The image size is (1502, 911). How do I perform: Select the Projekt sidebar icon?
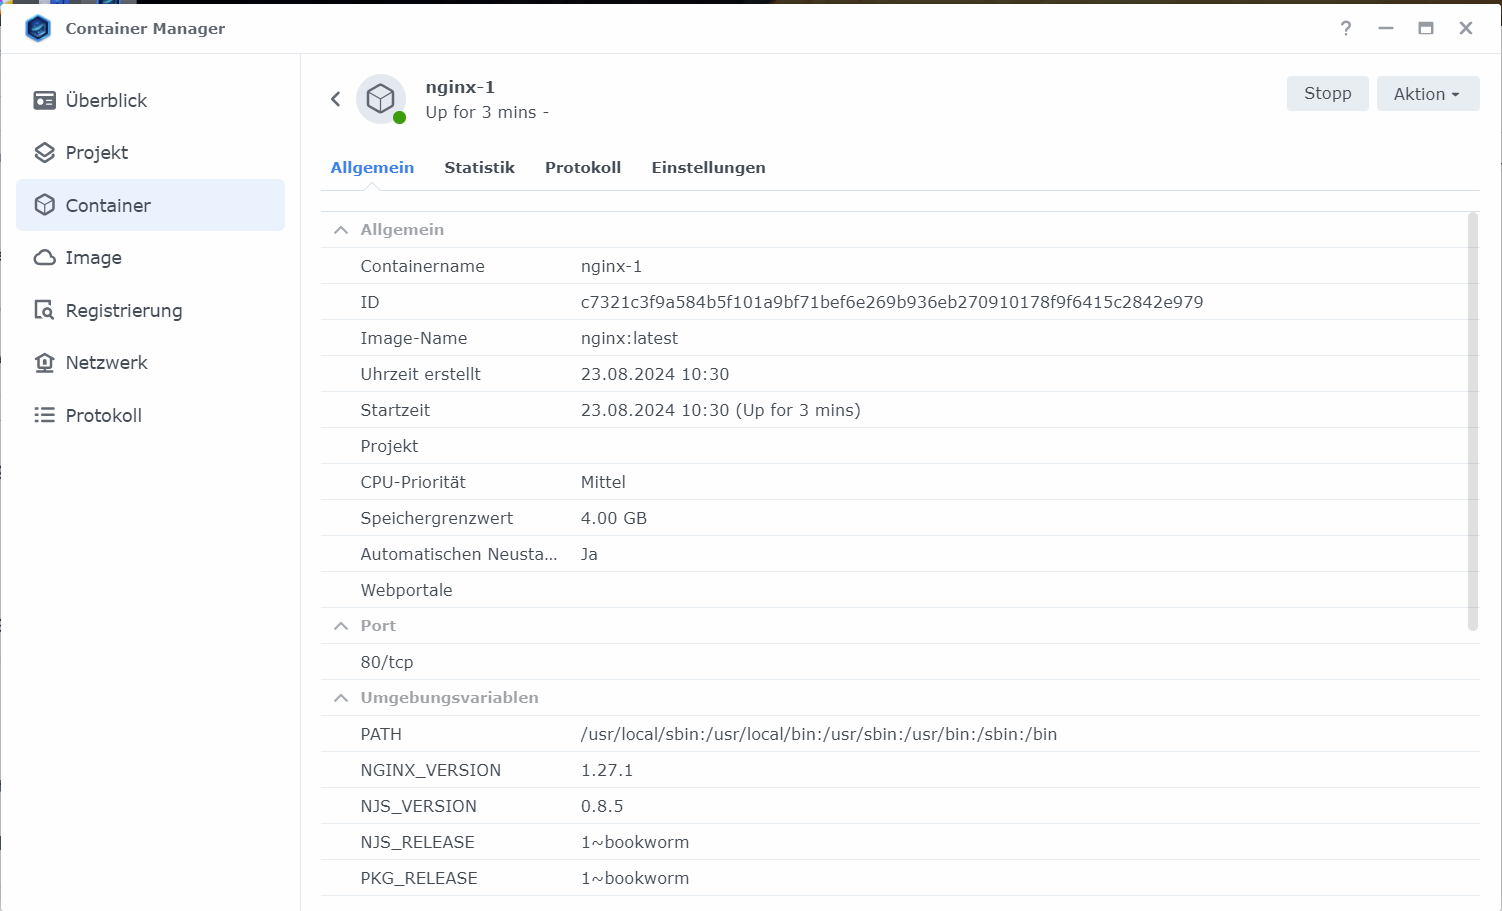coord(45,152)
